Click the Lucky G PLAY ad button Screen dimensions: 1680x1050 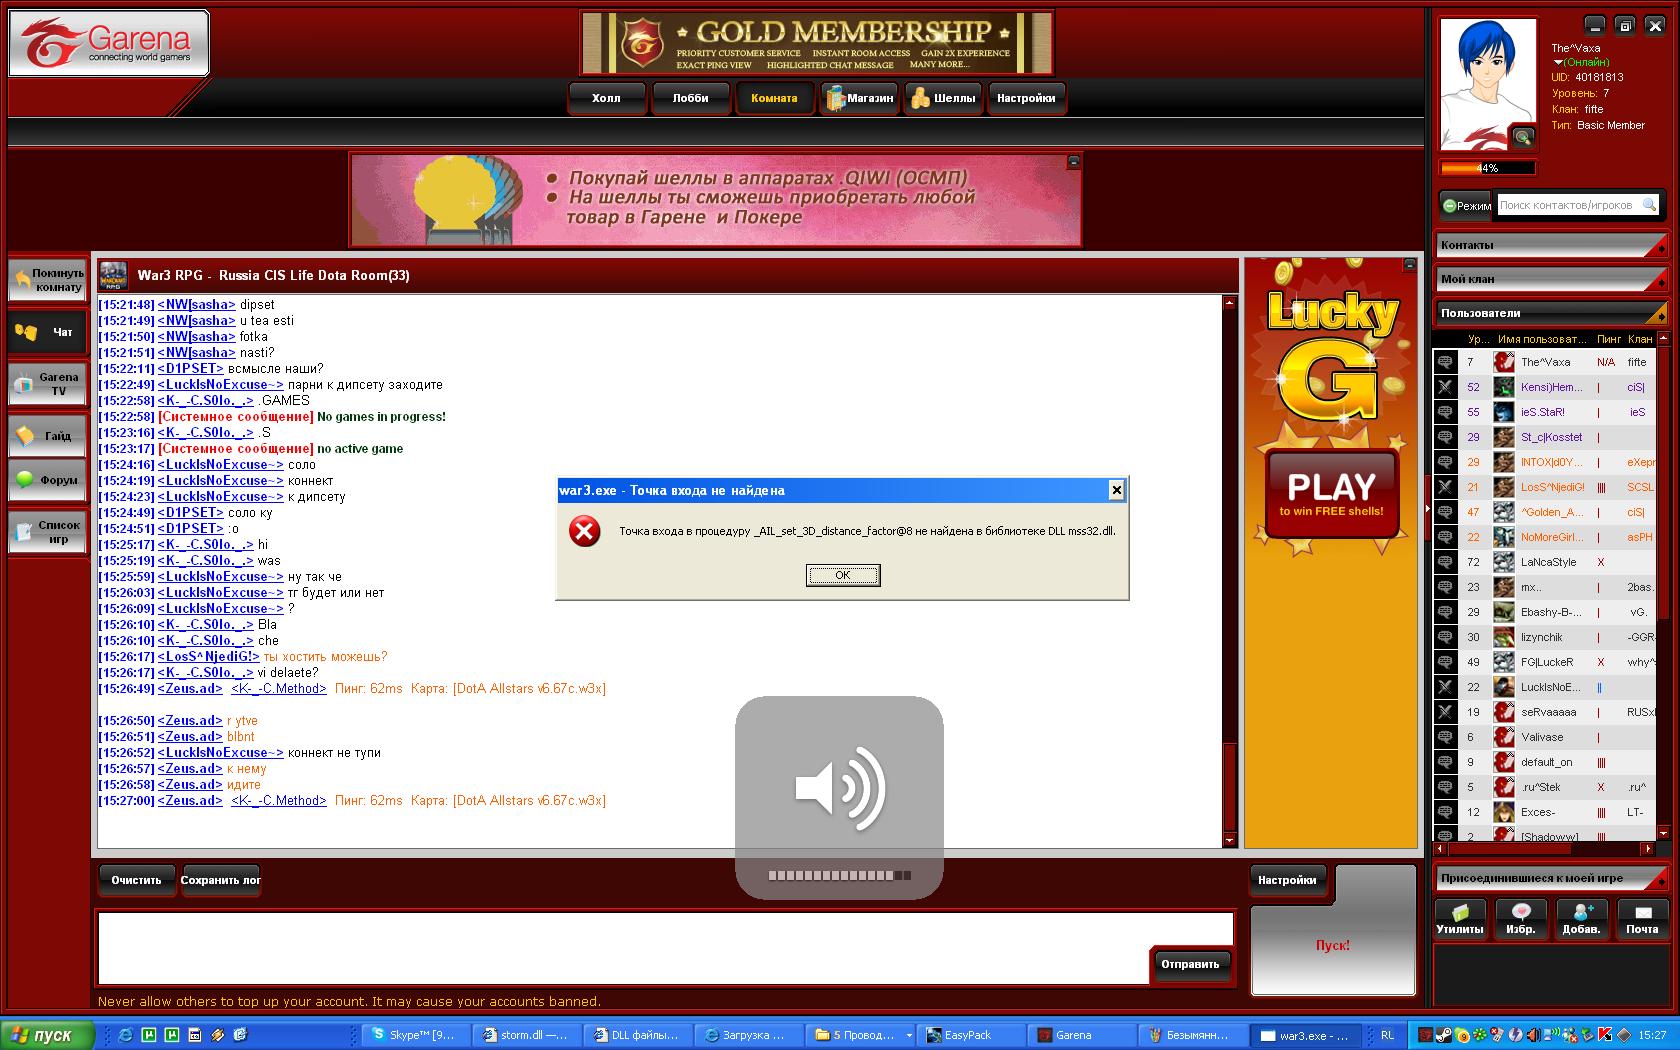point(1332,494)
